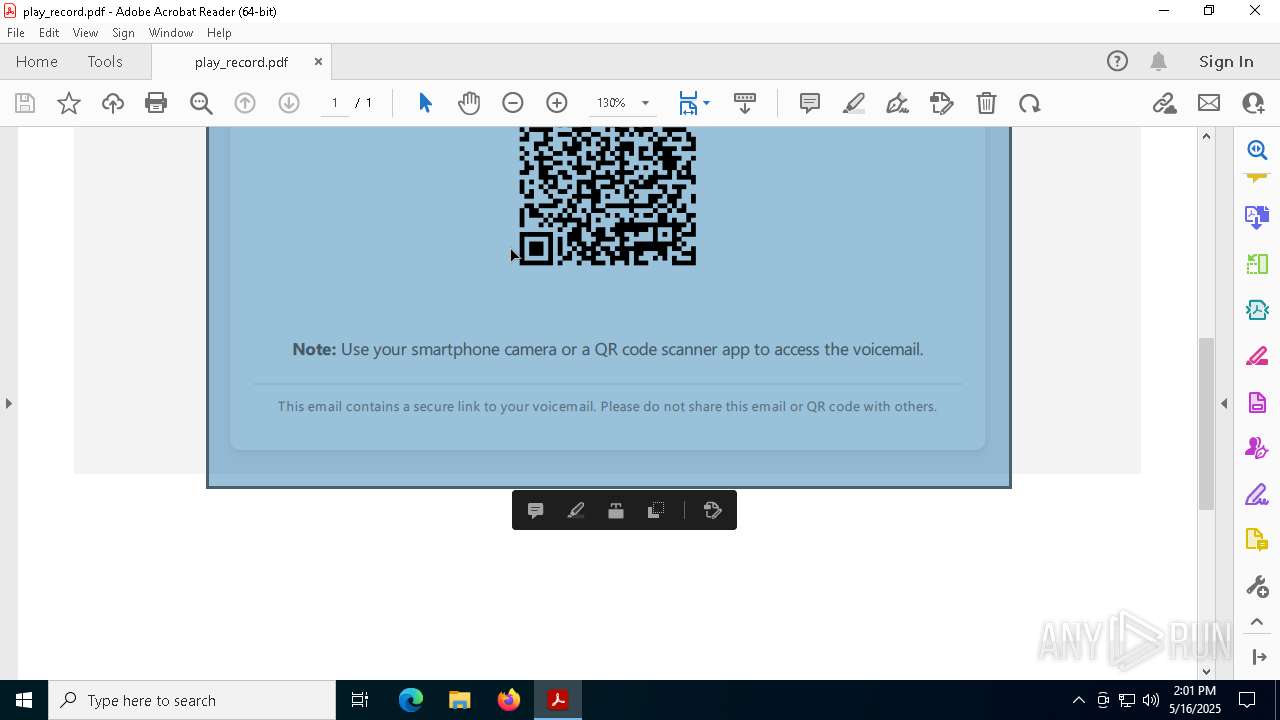Switch to the Tools tab
The width and height of the screenshot is (1280, 720).
point(105,61)
